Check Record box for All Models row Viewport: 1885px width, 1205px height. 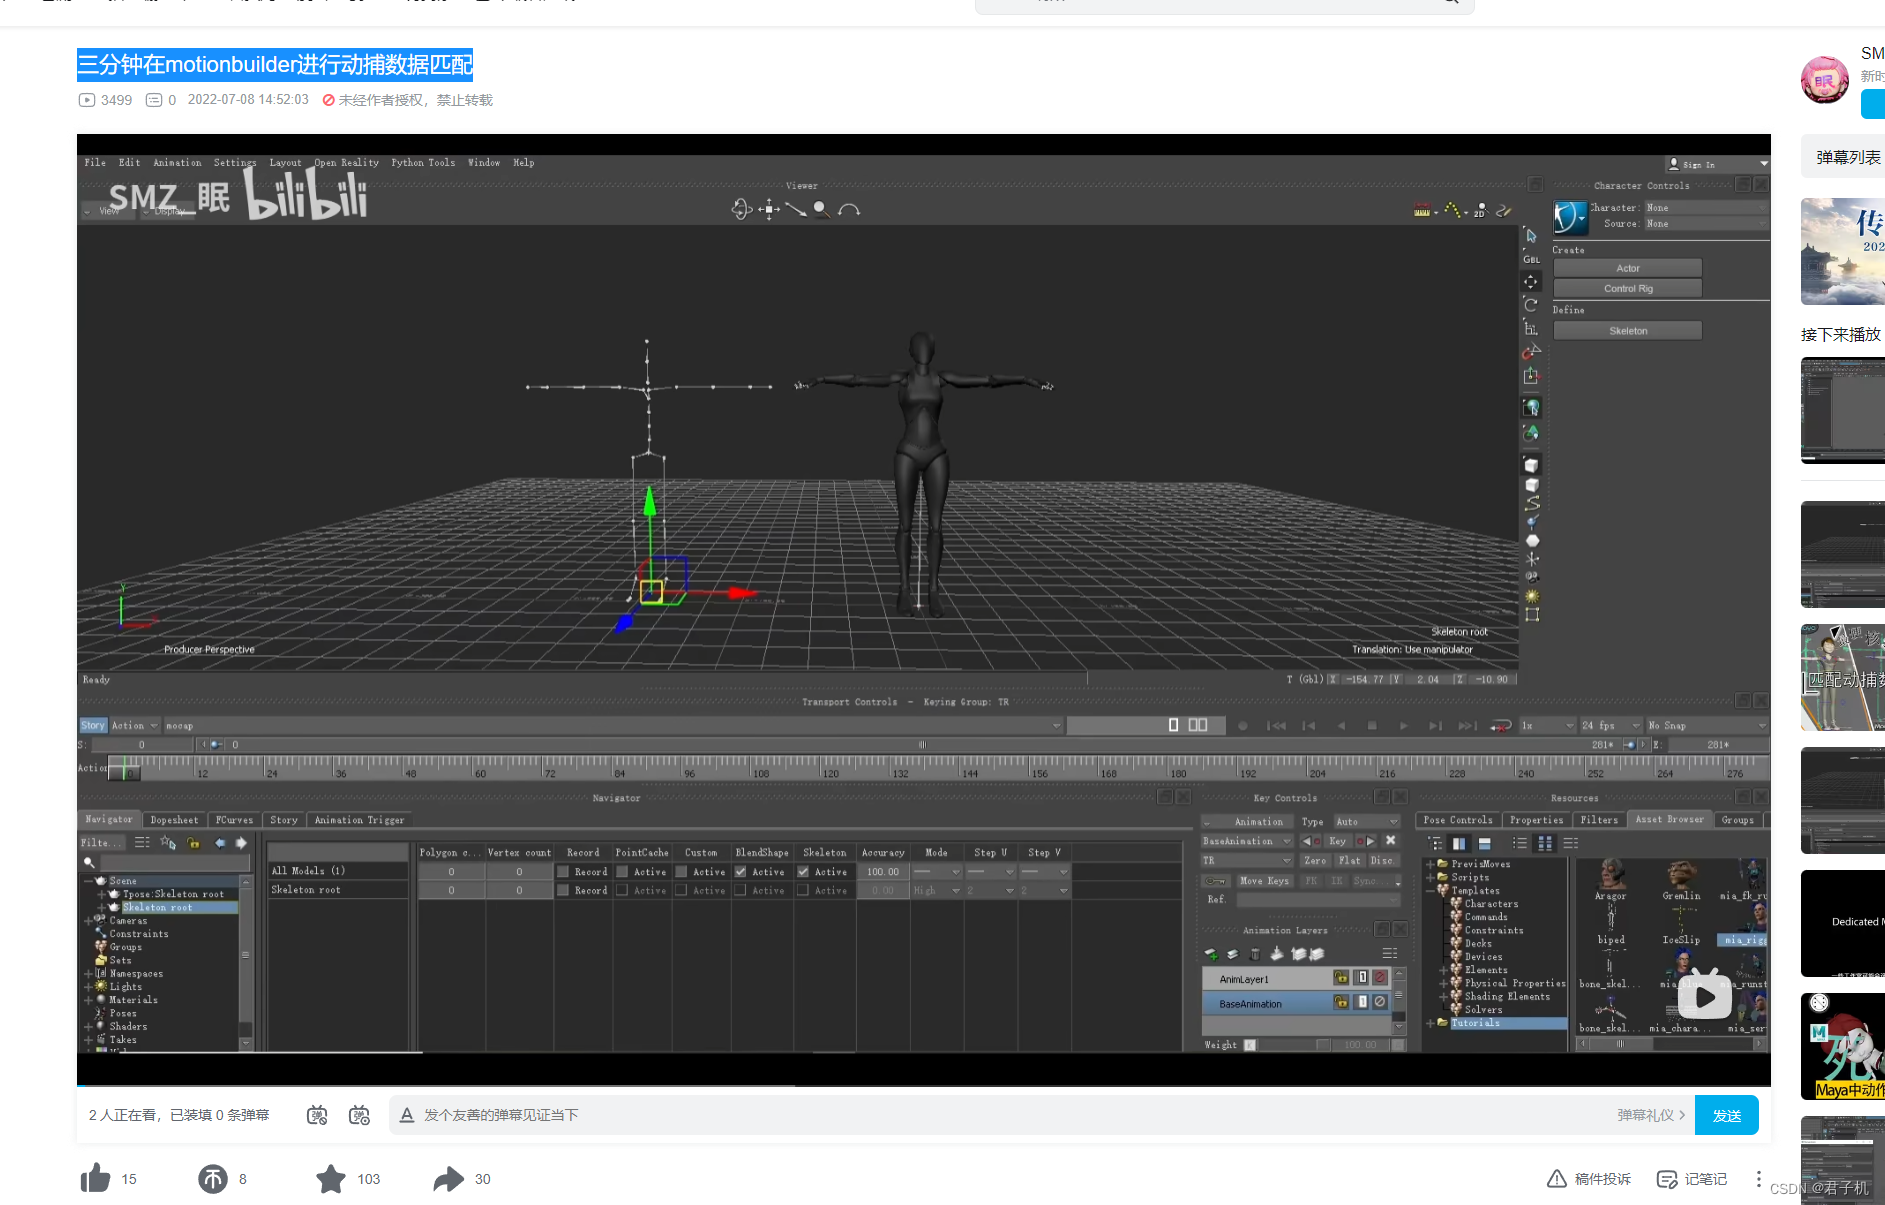coord(563,872)
